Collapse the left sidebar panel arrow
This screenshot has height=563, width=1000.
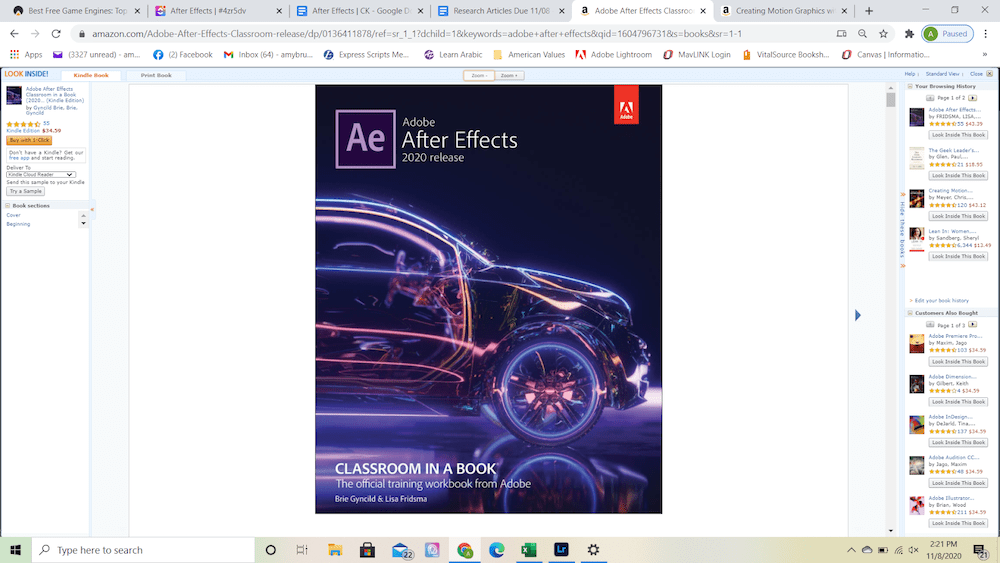coord(92,209)
